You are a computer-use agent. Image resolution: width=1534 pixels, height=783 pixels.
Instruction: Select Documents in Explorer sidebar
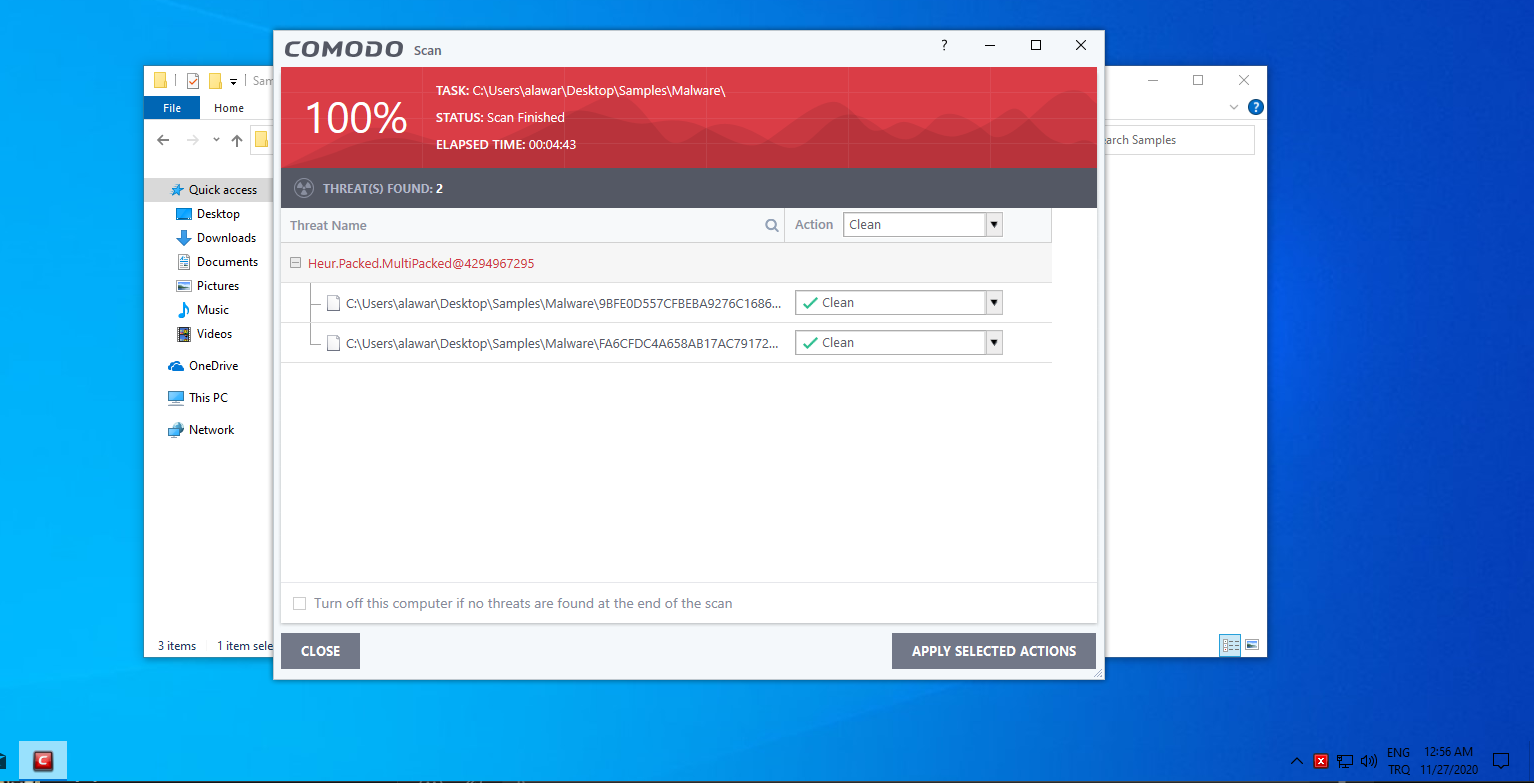coord(227,262)
